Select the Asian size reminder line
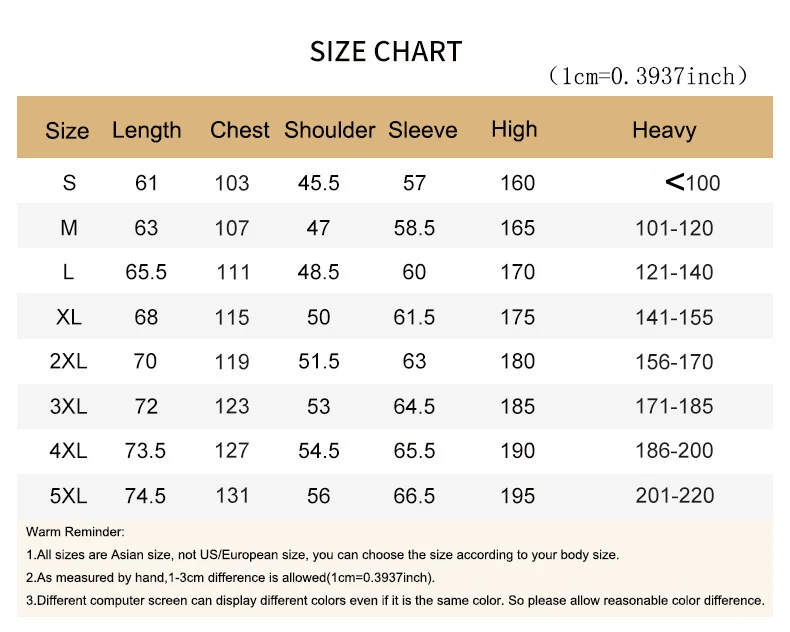The height and width of the screenshot is (632, 790). coord(322,554)
